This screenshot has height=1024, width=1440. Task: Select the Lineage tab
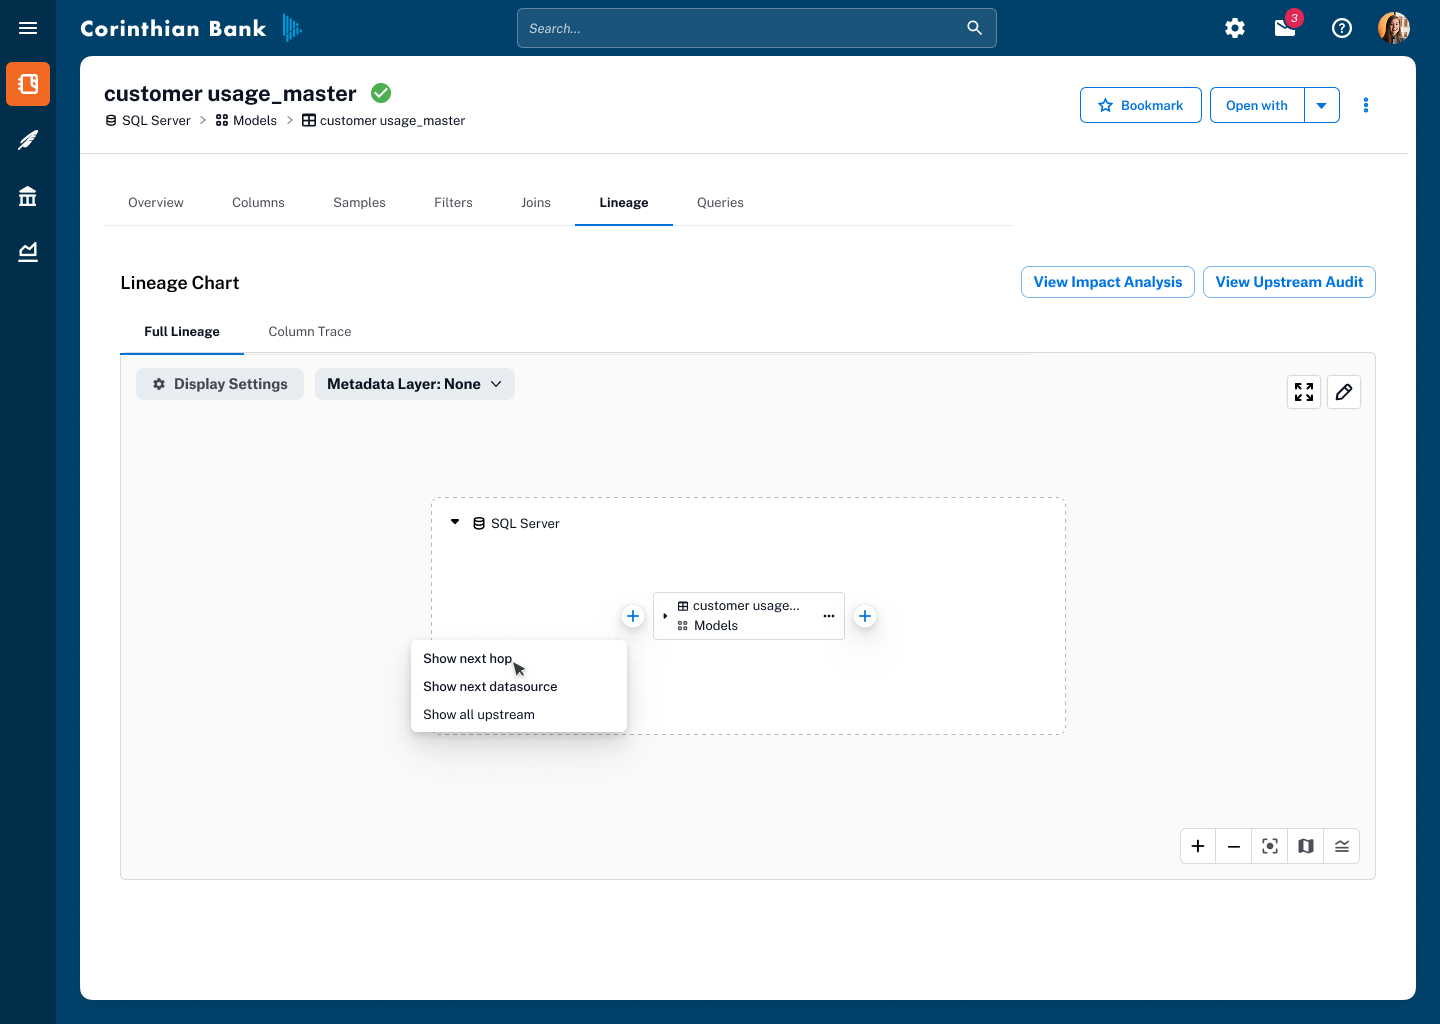click(x=624, y=202)
